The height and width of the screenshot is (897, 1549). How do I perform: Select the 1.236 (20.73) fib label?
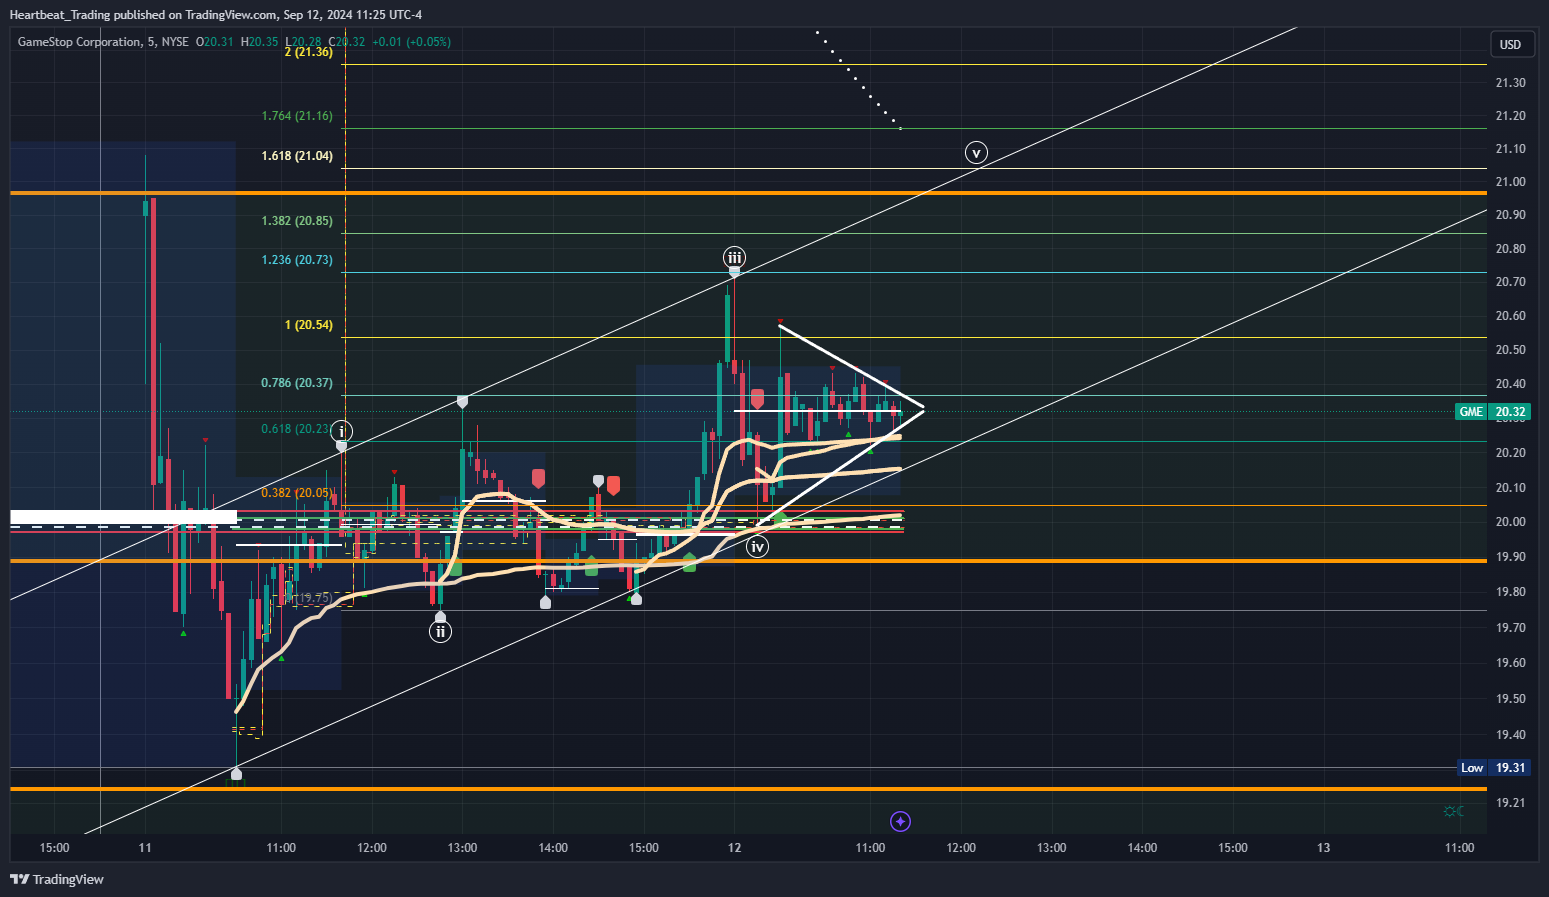click(297, 260)
